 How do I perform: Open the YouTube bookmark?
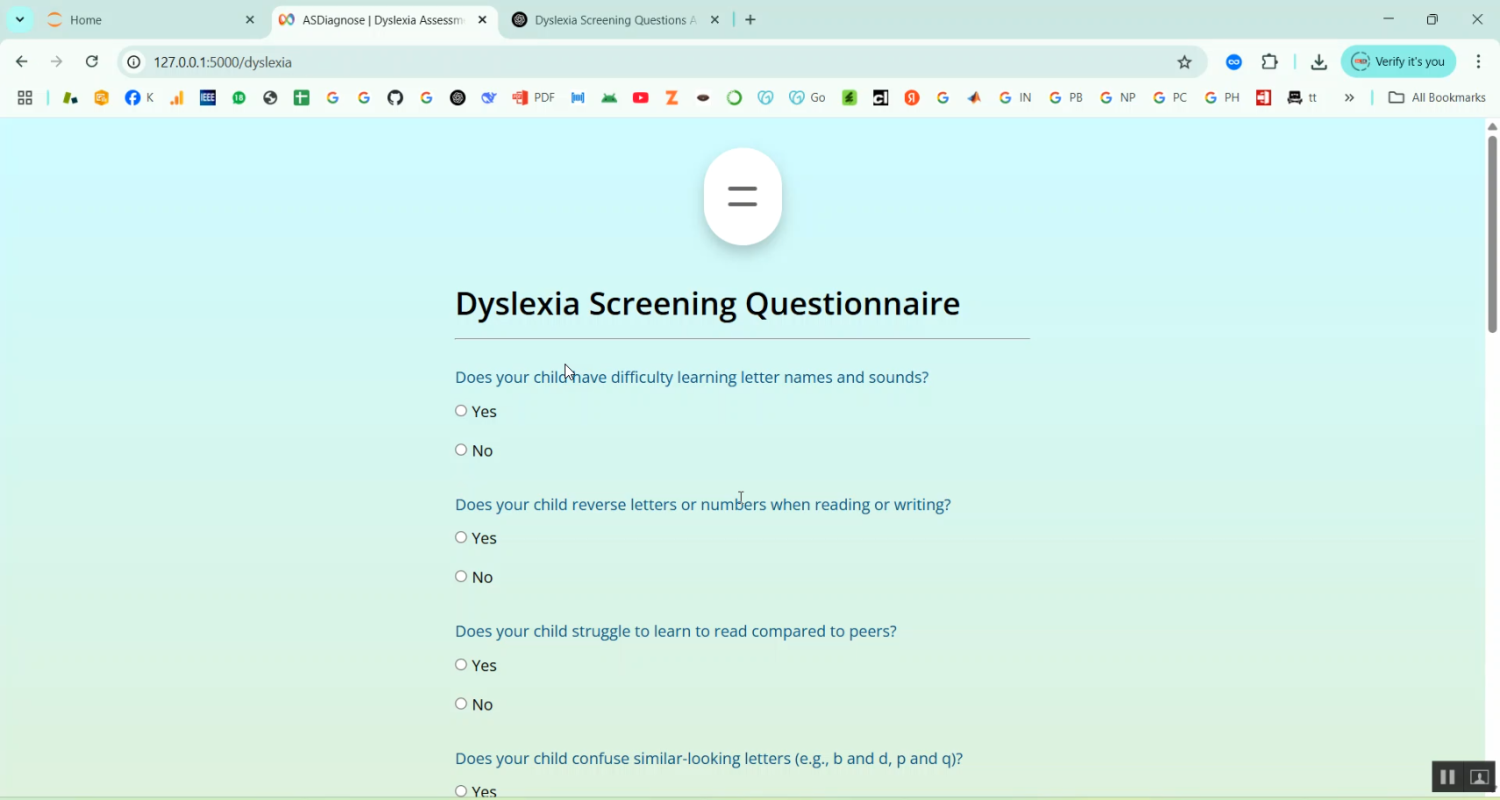[x=641, y=98]
